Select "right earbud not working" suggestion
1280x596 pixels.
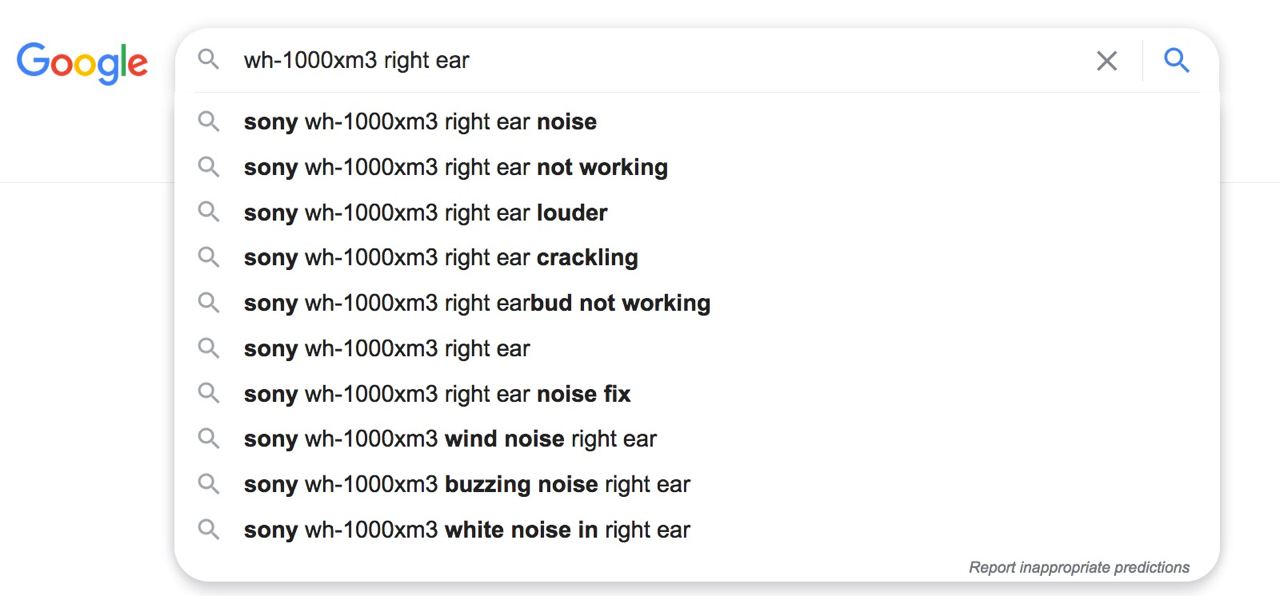coord(477,303)
